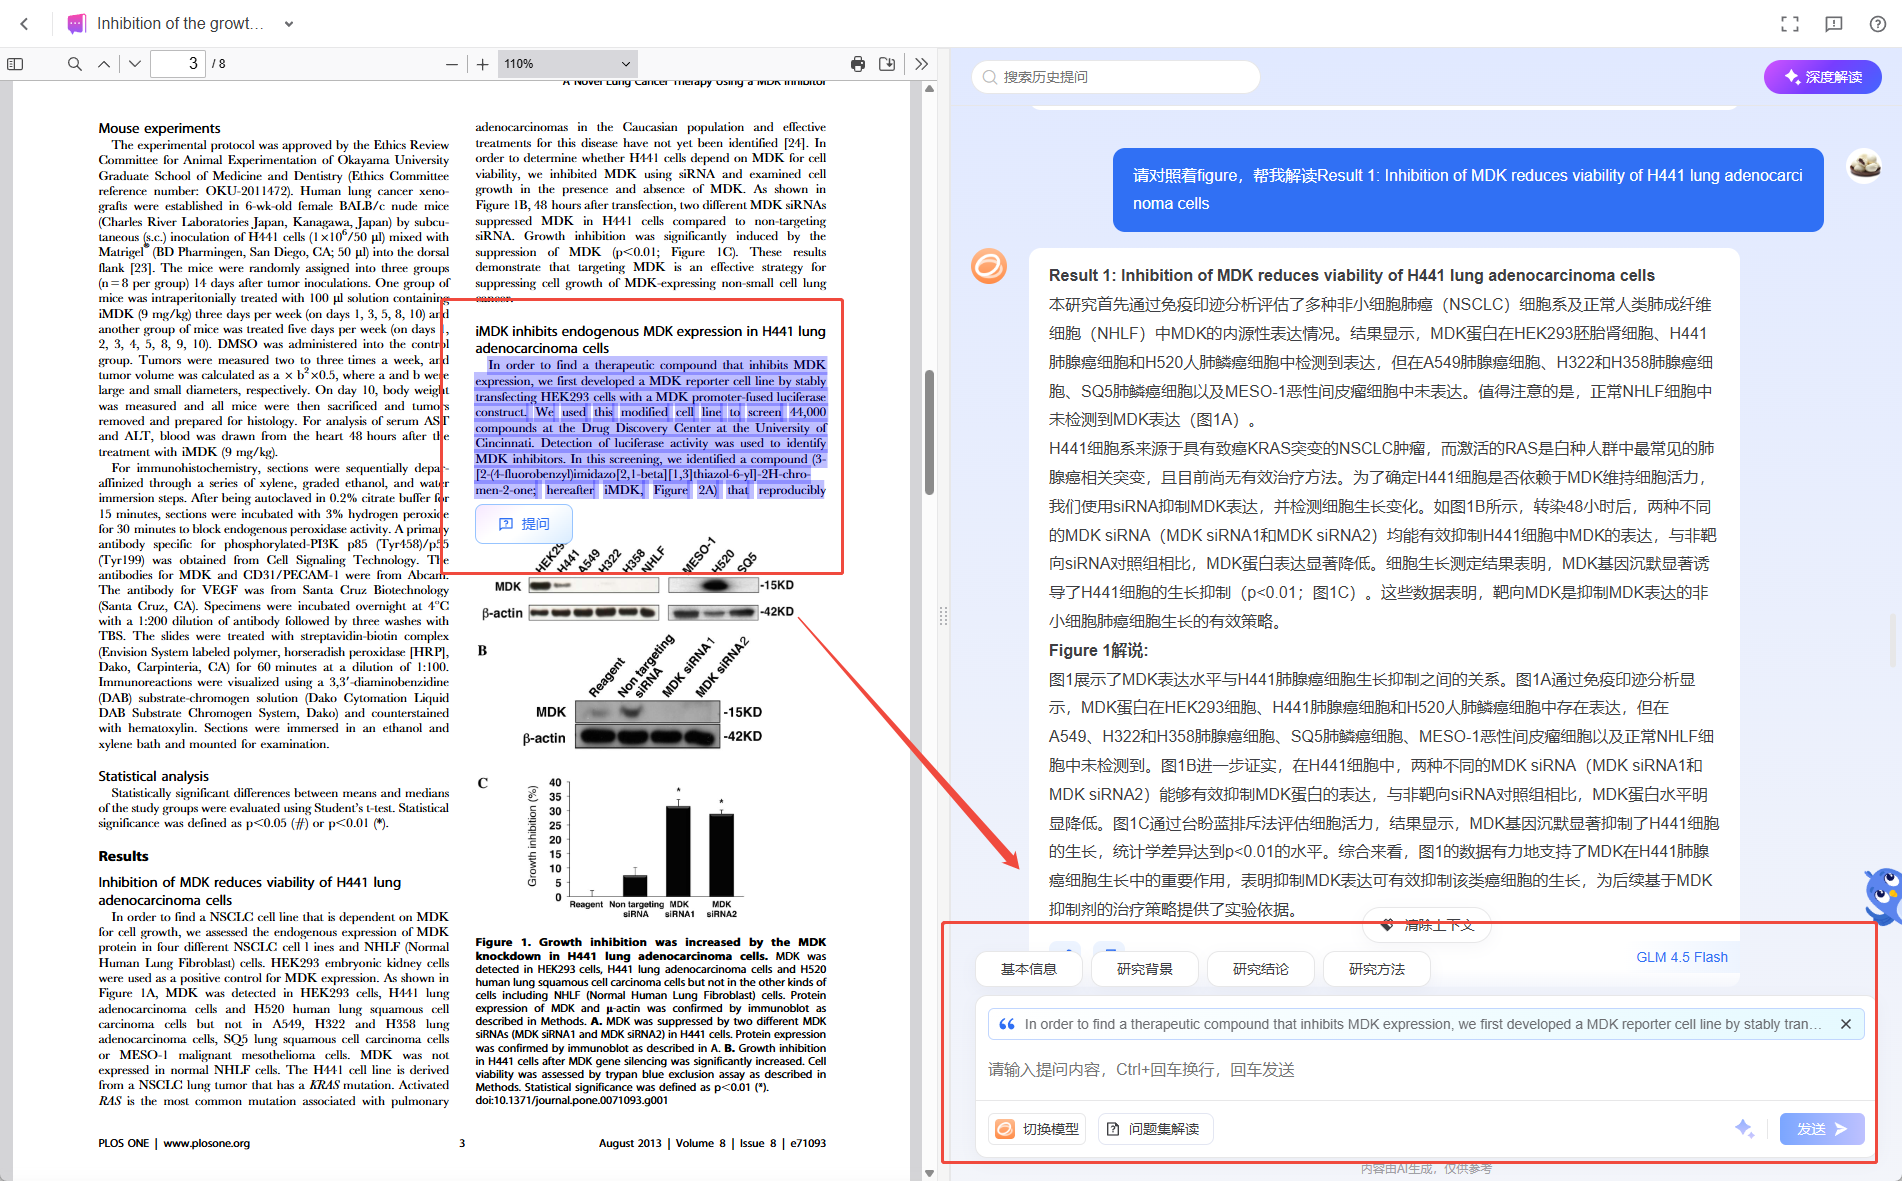Open 问题集解读 question set reading
Screen dimensions: 1902x1181
1155,1129
